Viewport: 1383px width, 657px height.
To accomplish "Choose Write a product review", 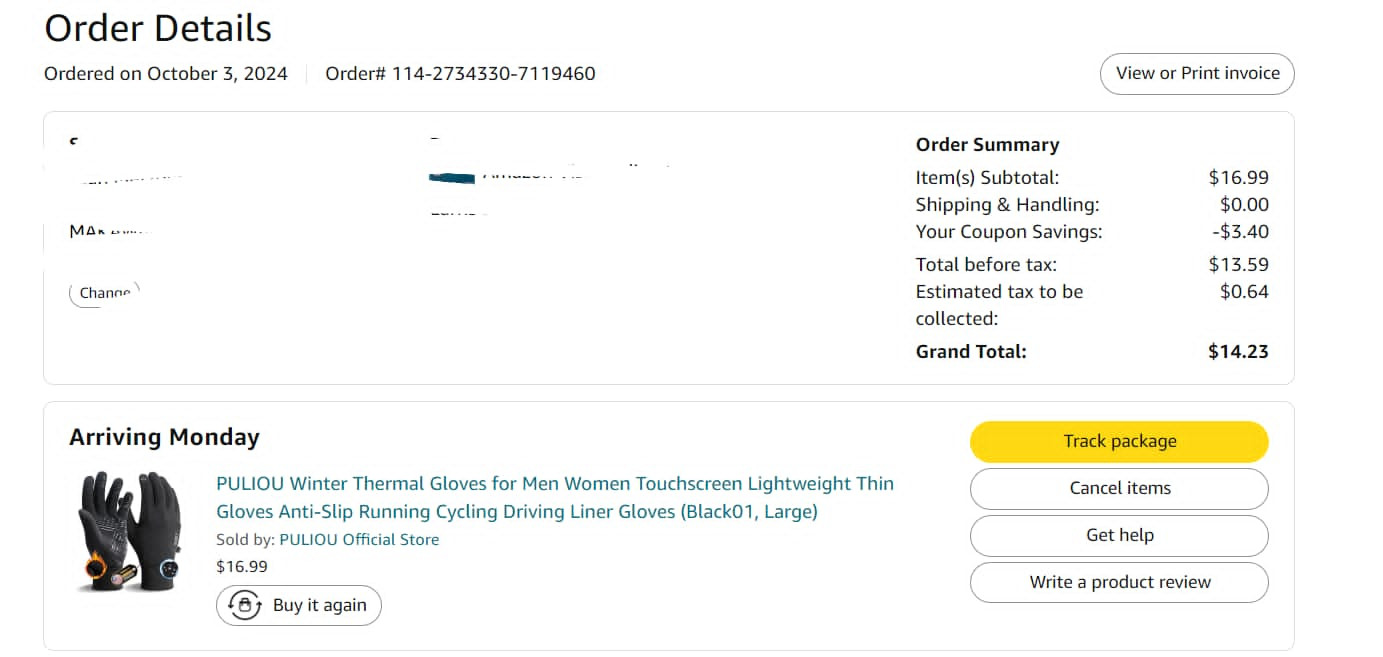I will coord(1119,583).
